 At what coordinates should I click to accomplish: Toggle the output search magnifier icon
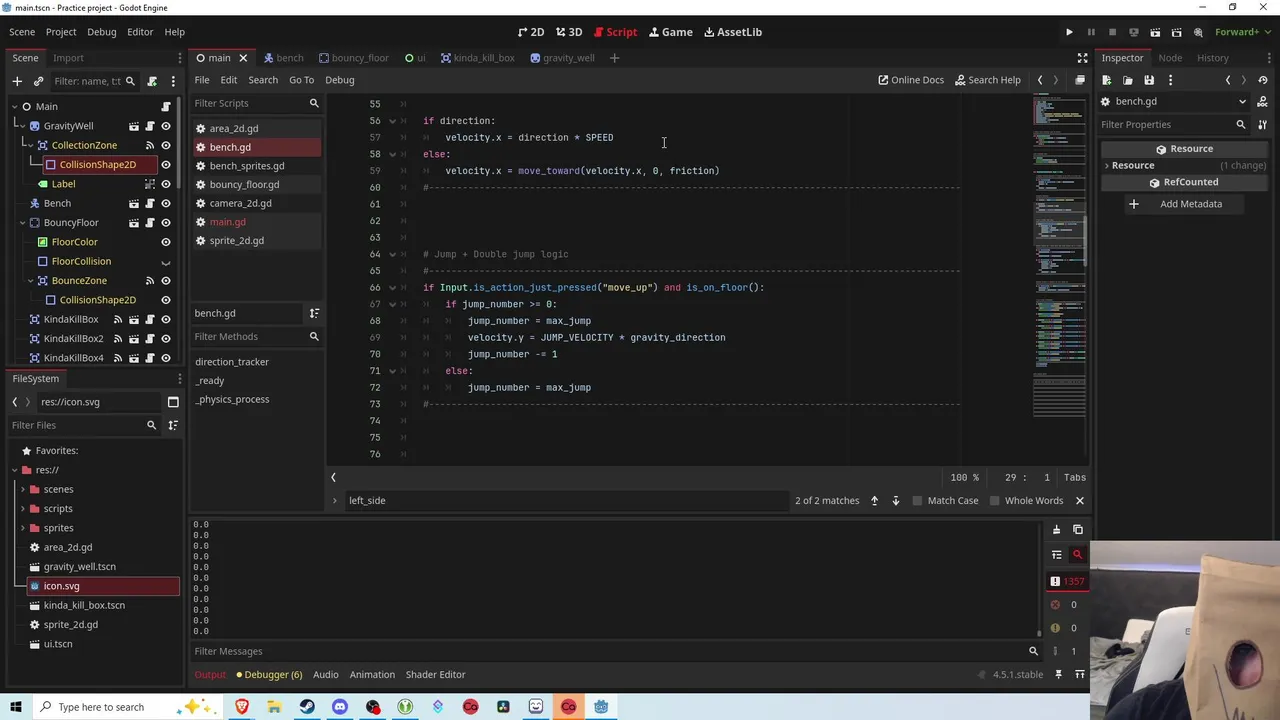click(1078, 554)
